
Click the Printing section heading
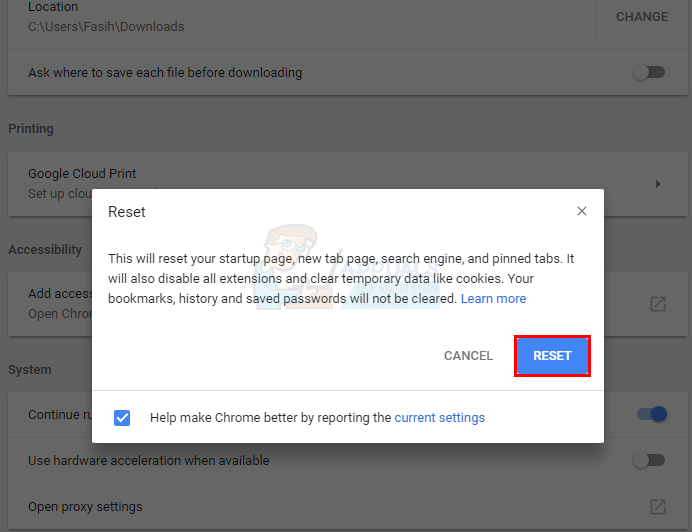click(x=31, y=129)
